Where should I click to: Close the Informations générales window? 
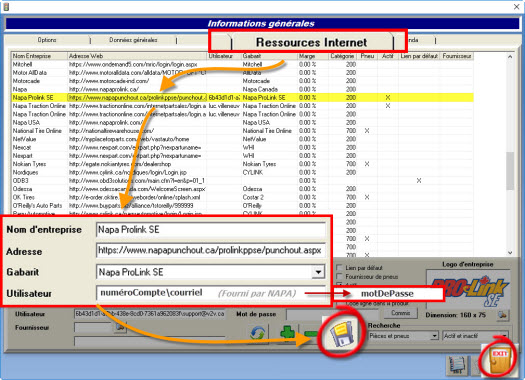click(x=516, y=6)
